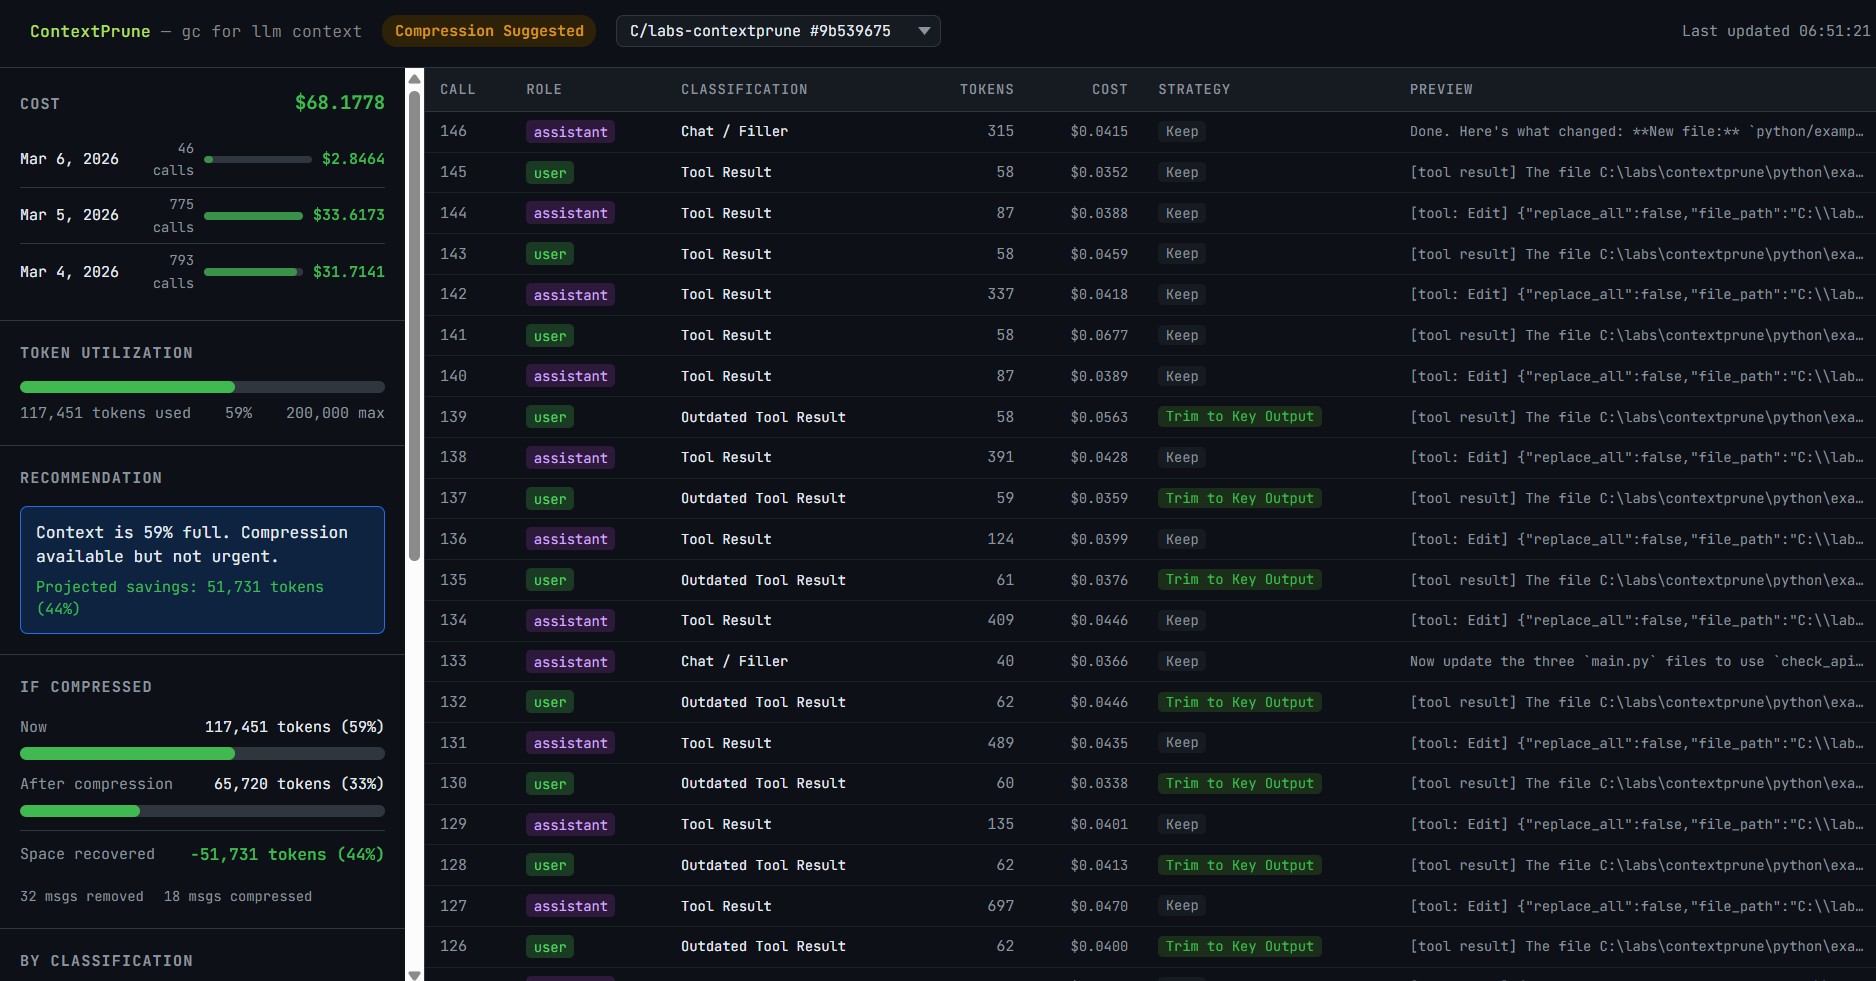Click Trim to Key Output tag in call 137
This screenshot has height=981, width=1876.
pyautogui.click(x=1240, y=498)
